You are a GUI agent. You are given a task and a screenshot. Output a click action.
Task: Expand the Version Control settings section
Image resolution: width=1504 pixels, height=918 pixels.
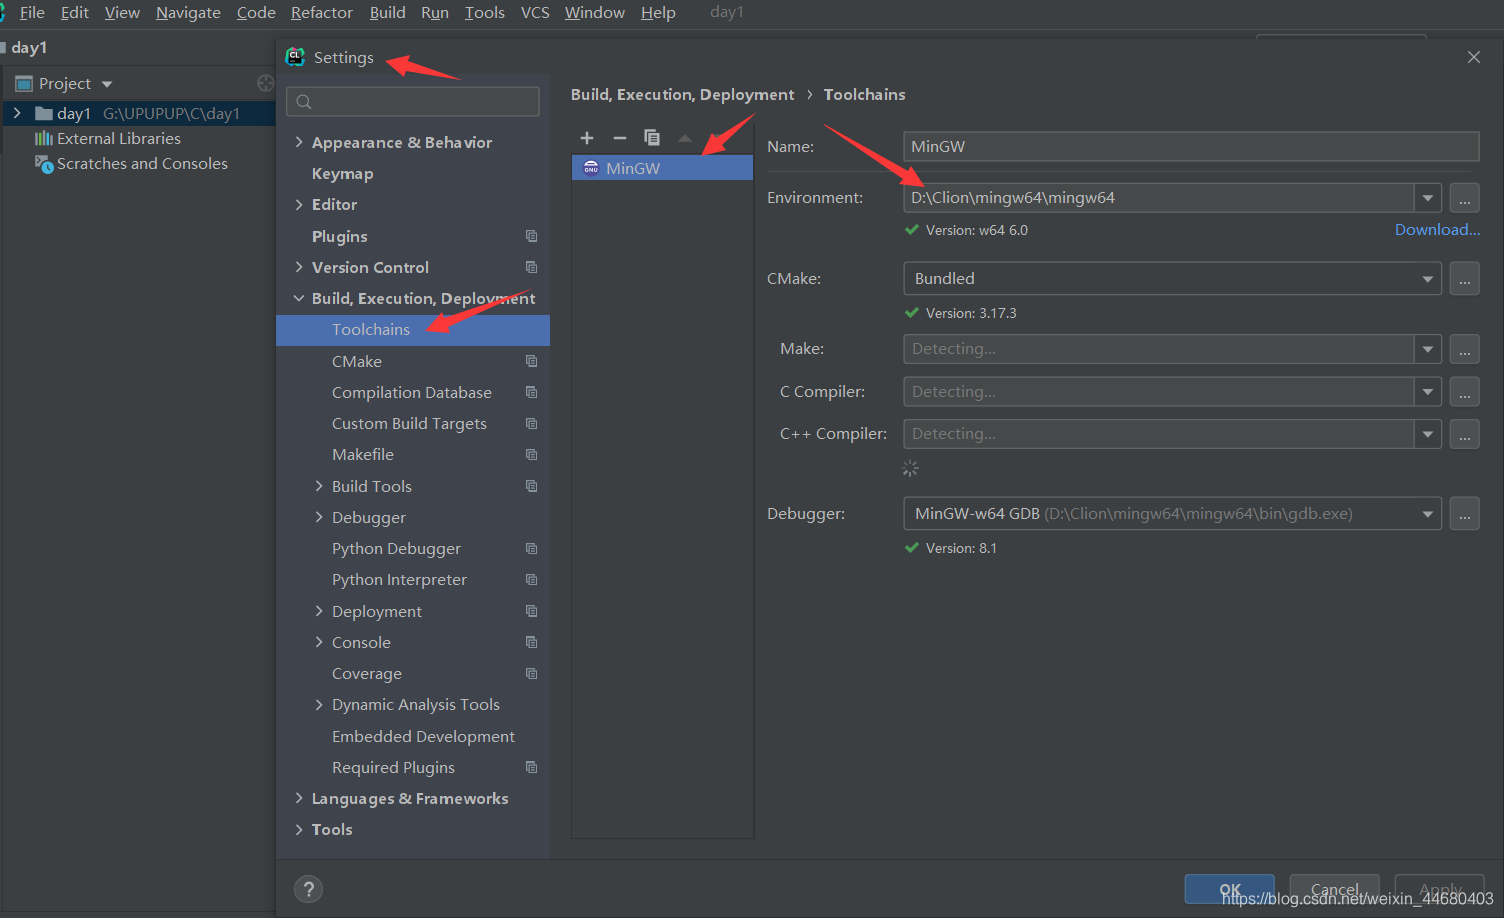coord(299,267)
